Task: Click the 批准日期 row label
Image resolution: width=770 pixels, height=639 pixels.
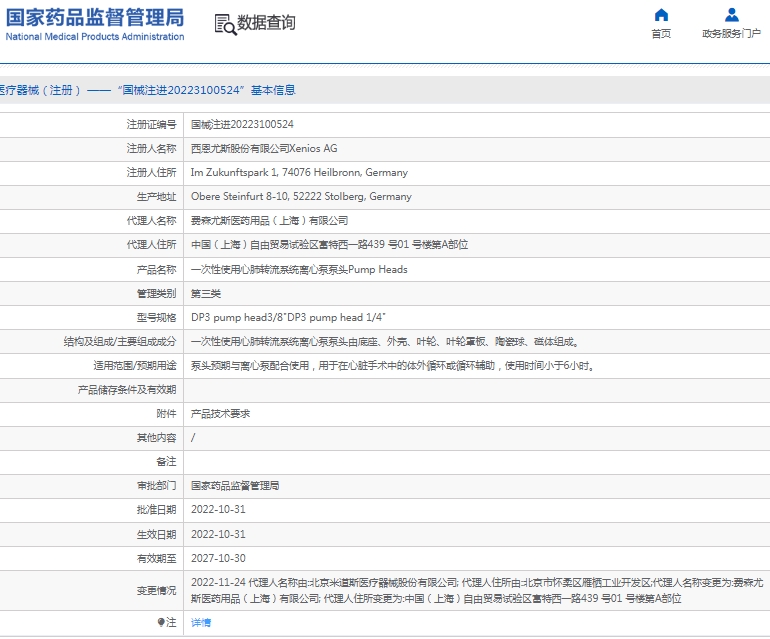Action: tap(156, 510)
